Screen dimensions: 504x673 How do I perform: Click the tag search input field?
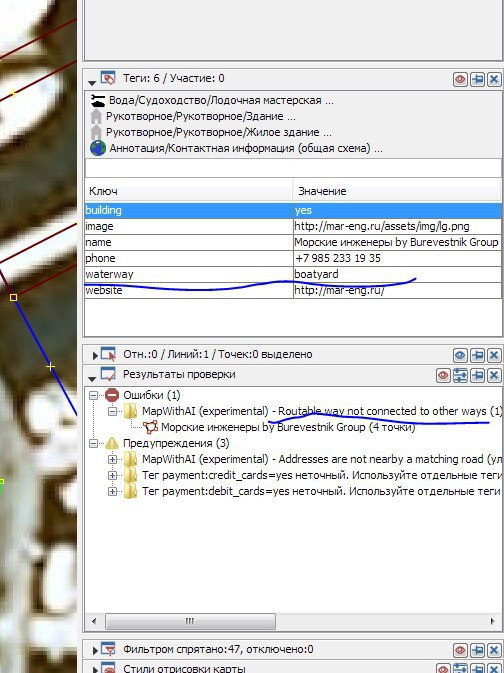293,169
